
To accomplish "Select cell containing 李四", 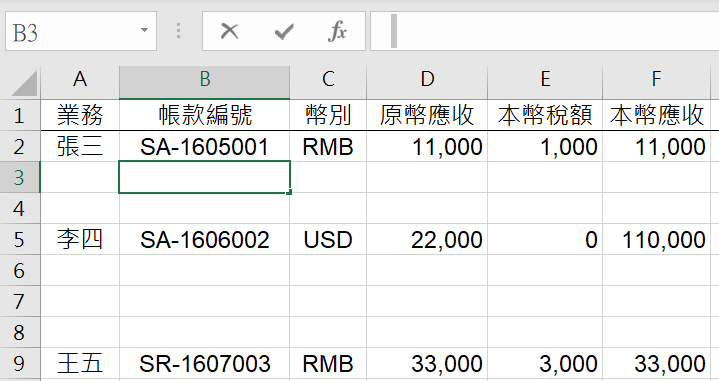I will (x=80, y=239).
